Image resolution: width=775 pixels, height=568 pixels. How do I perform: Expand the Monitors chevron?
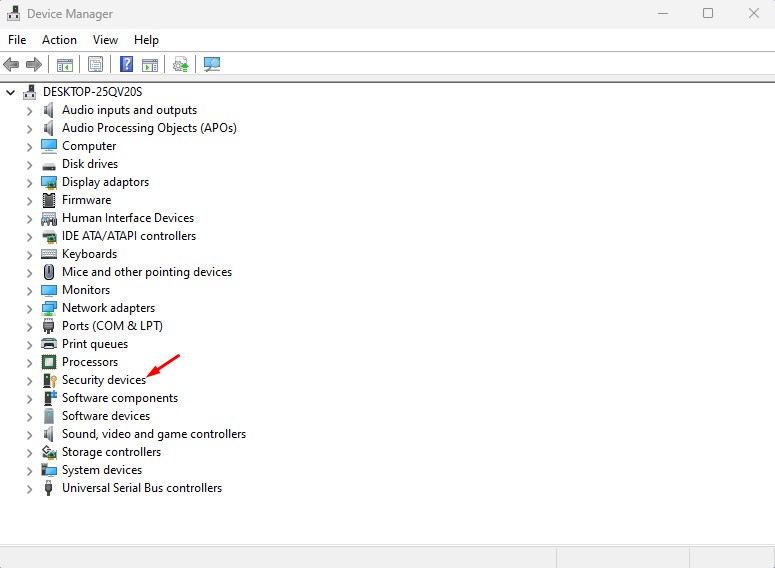29,291
